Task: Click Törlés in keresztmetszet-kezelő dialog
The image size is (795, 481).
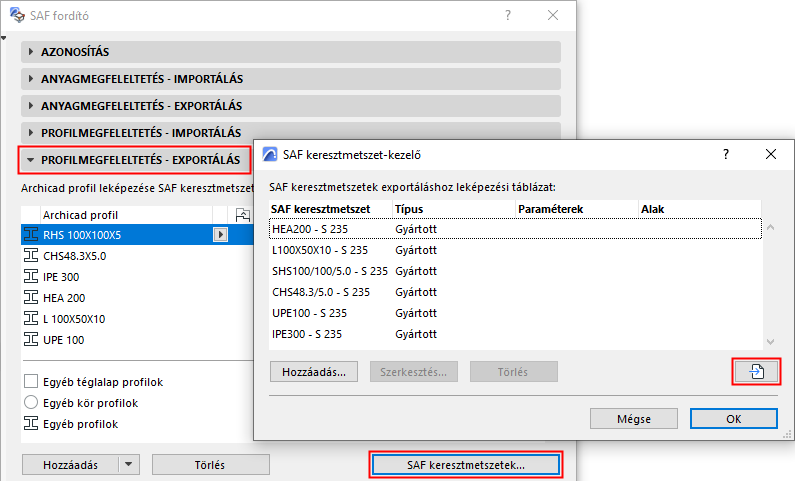Action: (x=514, y=372)
